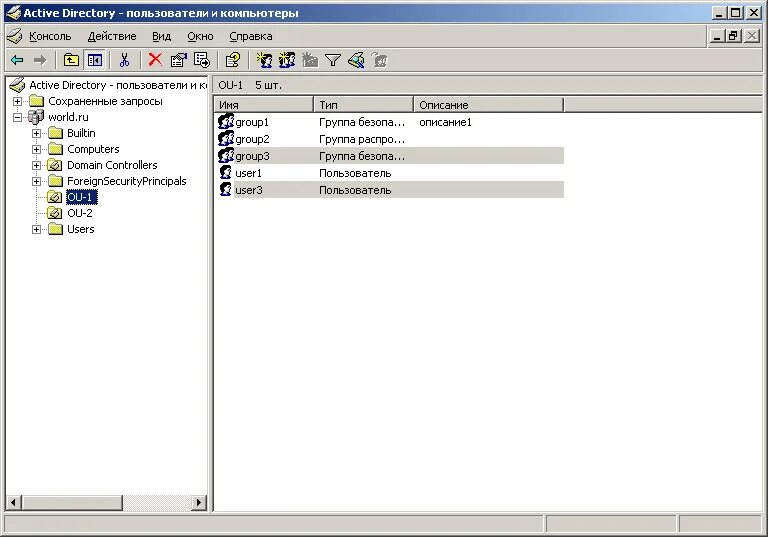Click the group3 group icon

(226, 156)
